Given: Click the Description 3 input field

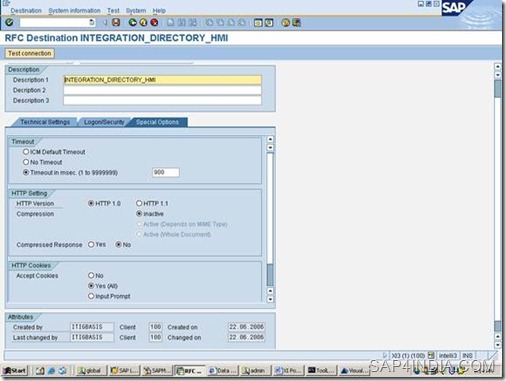Looking at the screenshot, I should pyautogui.click(x=162, y=100).
